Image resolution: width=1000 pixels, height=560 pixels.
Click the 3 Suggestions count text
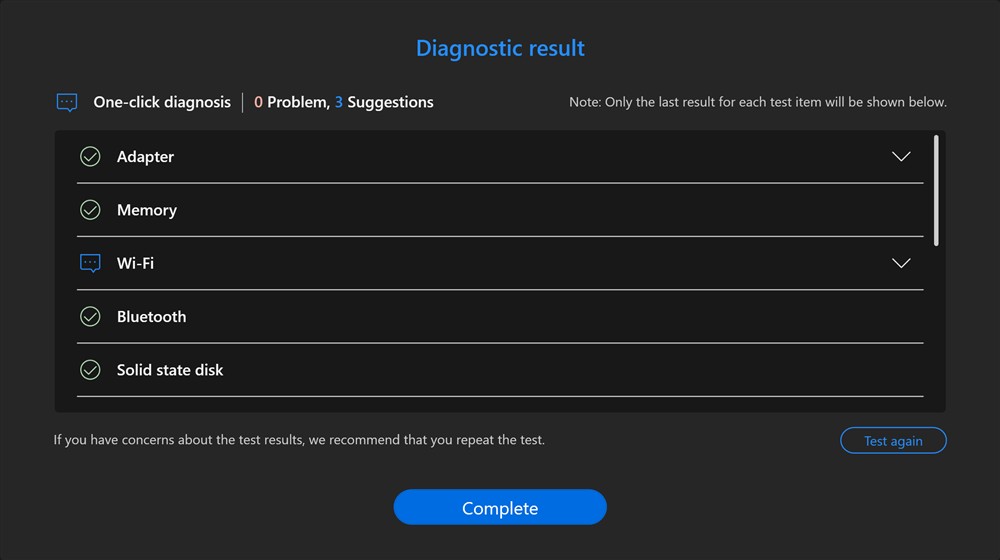[x=384, y=102]
